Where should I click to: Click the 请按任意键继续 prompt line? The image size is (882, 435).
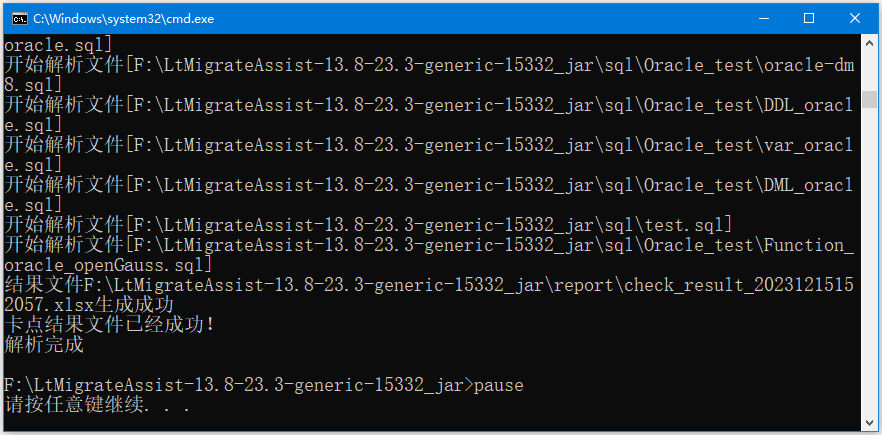point(97,405)
